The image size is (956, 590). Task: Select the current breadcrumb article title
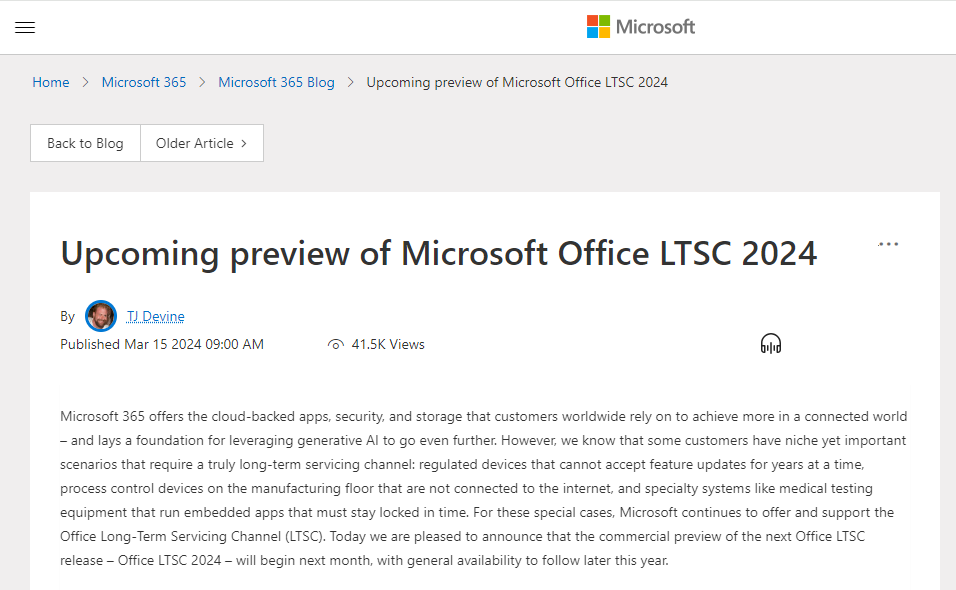[x=517, y=82]
